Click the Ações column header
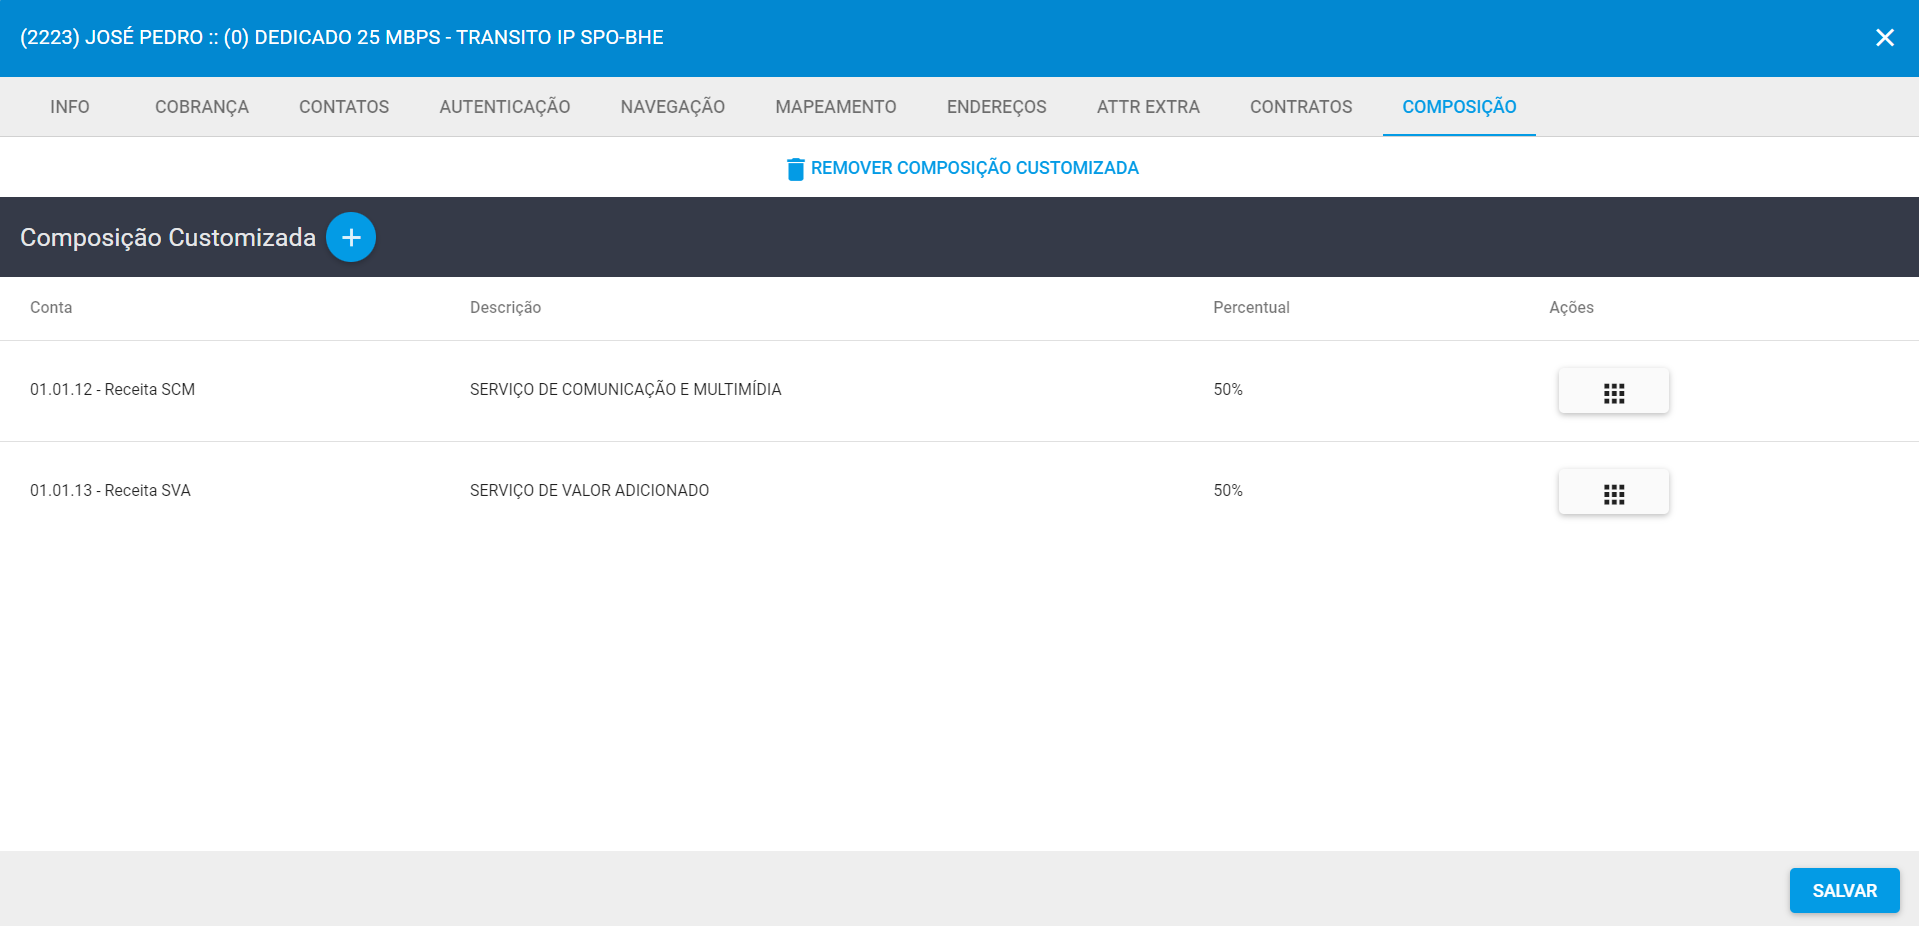Viewport: 1919px width, 926px height. (x=1571, y=308)
